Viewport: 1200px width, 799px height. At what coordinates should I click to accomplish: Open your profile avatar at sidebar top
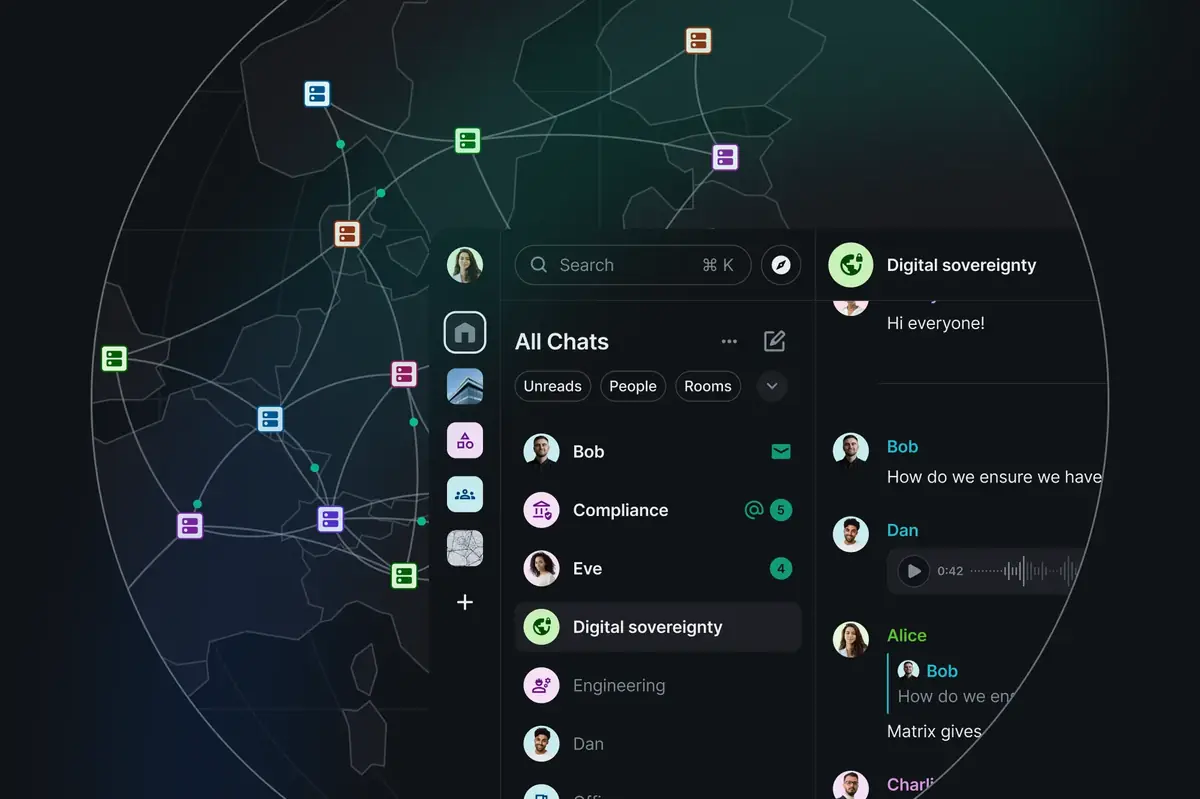pyautogui.click(x=465, y=265)
